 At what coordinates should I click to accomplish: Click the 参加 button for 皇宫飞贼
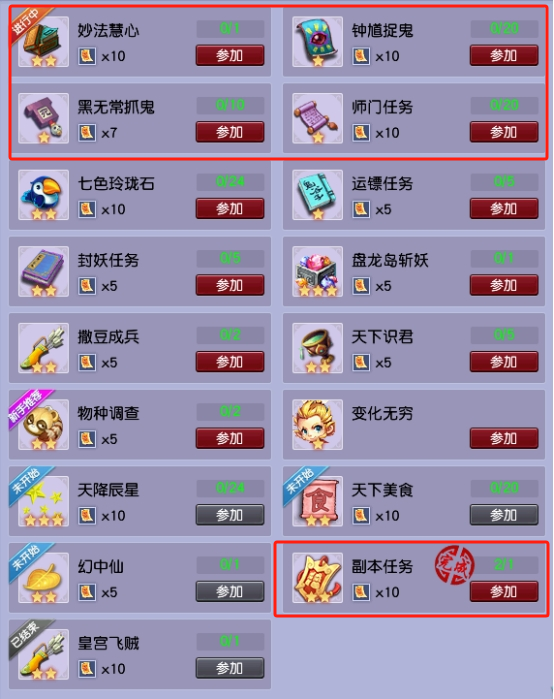point(230,668)
